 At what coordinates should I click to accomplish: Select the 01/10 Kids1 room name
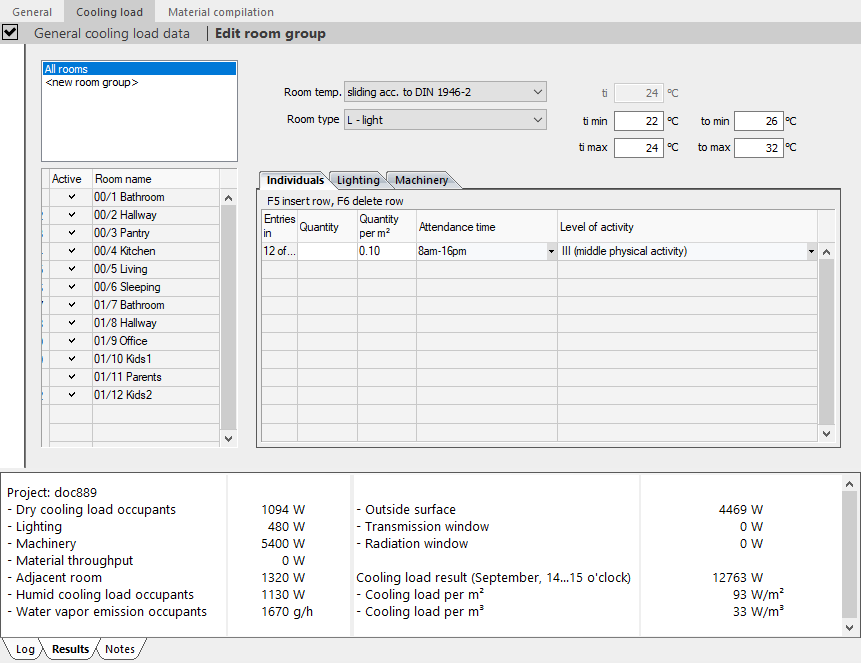pos(122,359)
